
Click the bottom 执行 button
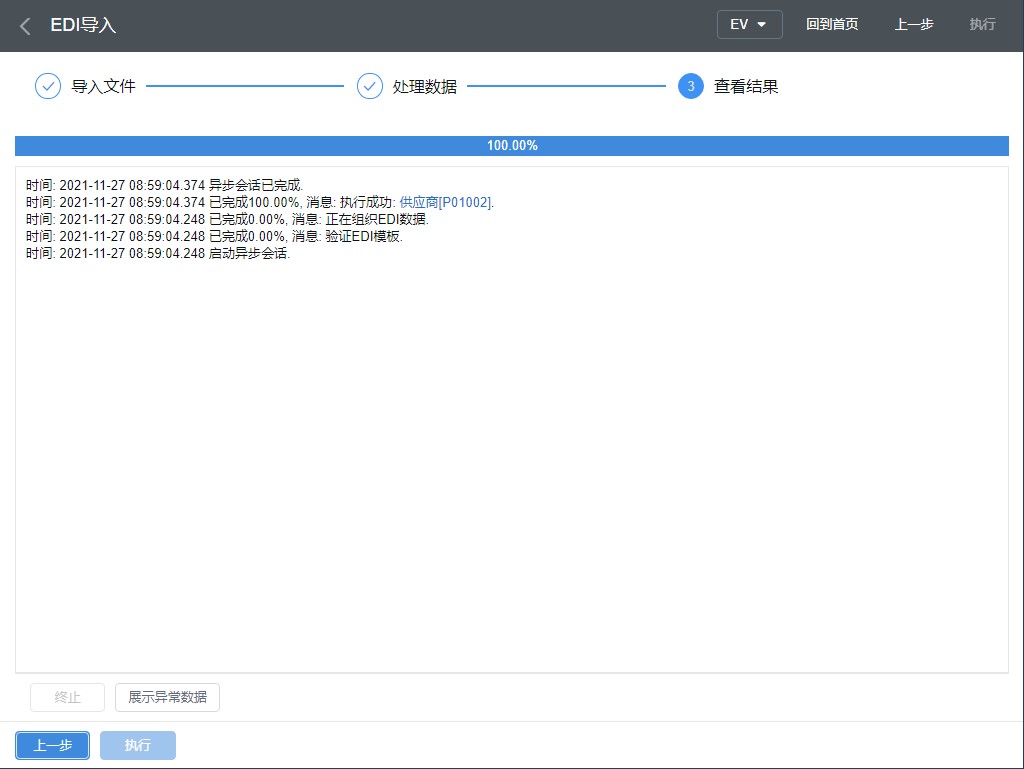[138, 745]
